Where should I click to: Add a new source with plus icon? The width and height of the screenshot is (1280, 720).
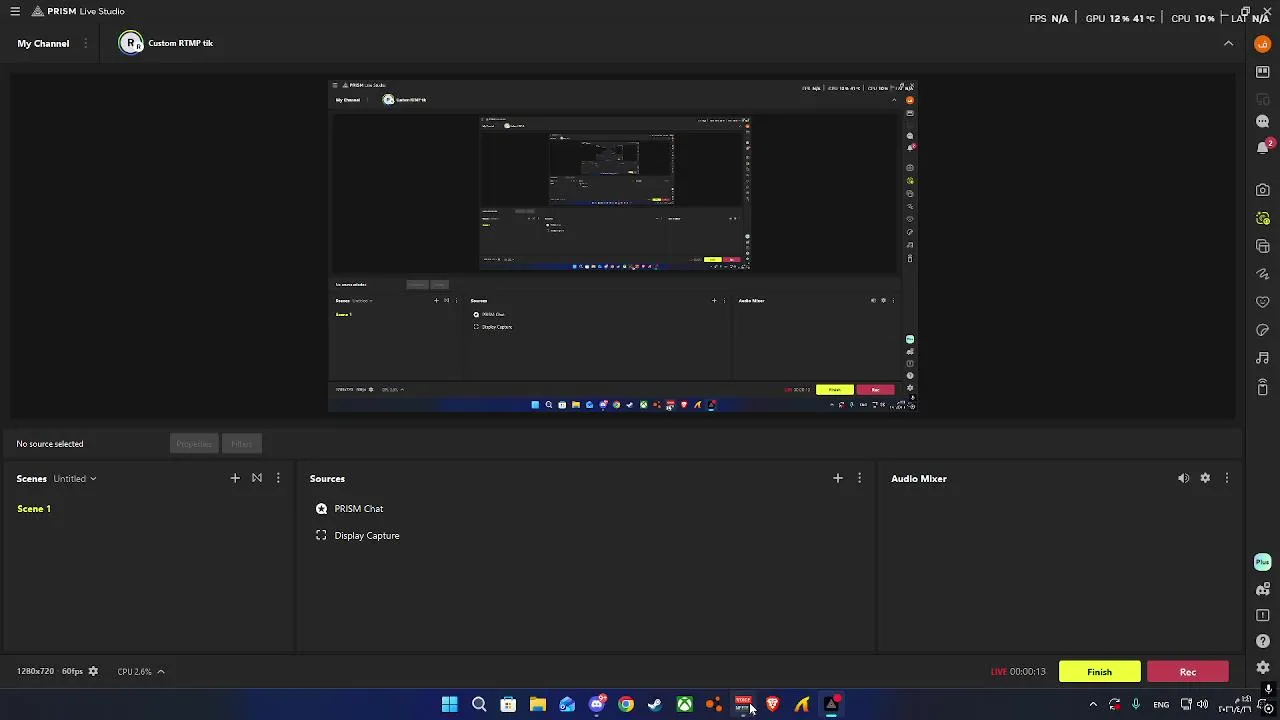click(838, 478)
